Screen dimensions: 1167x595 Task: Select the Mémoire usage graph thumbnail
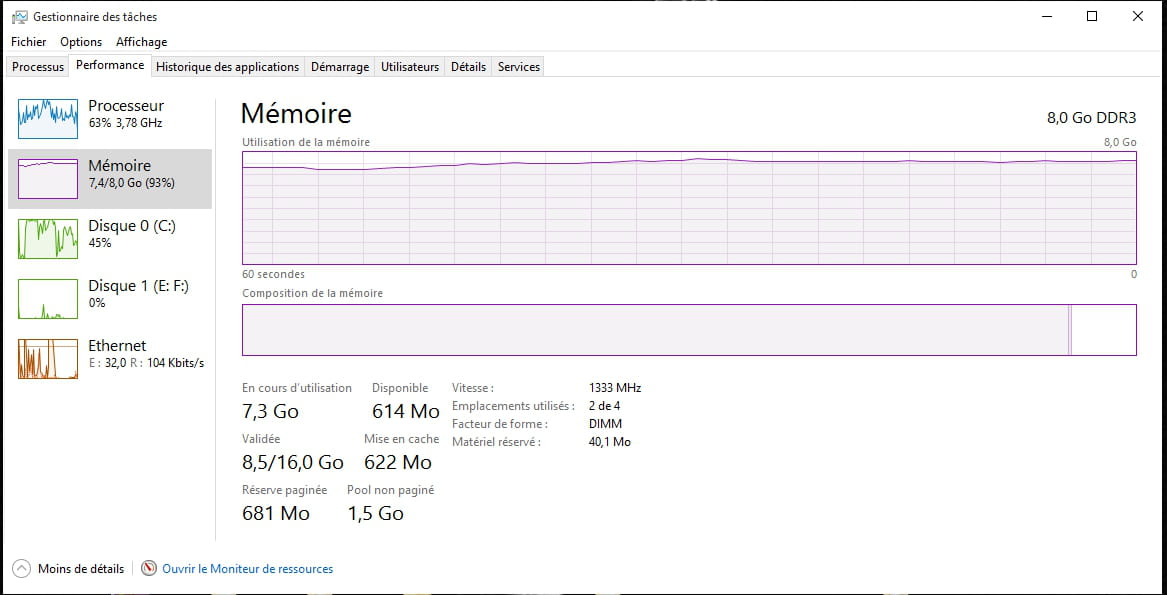click(x=47, y=178)
